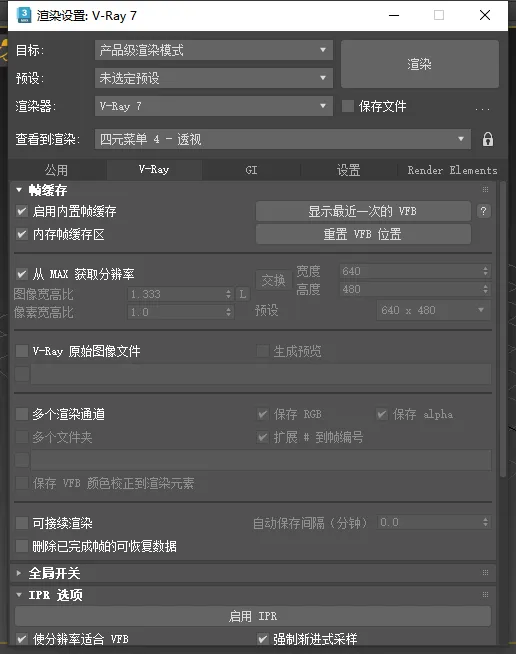
Task: Click 重置 VFB 位置 button
Action: (x=363, y=234)
